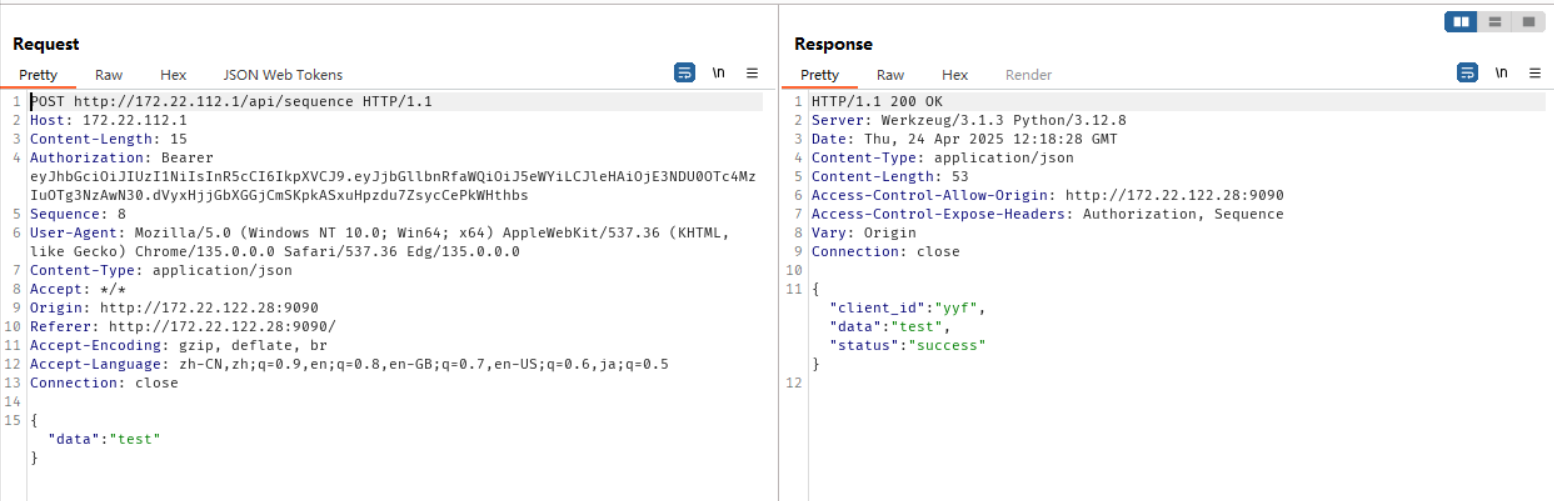Click the Origin header in request
This screenshot has height=501, width=1554.
(x=174, y=308)
